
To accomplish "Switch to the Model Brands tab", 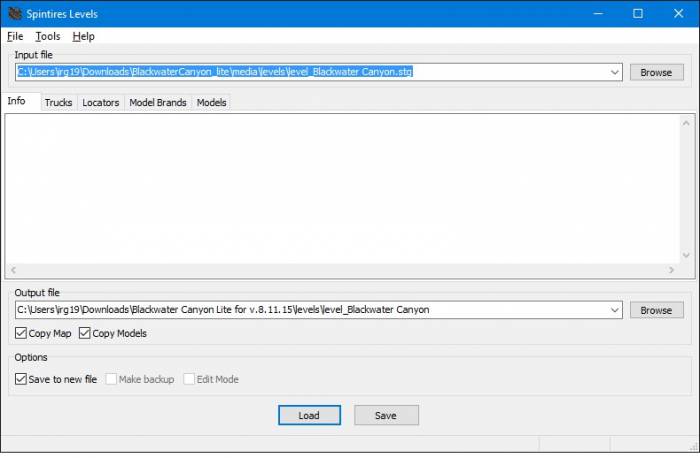I will click(x=158, y=103).
